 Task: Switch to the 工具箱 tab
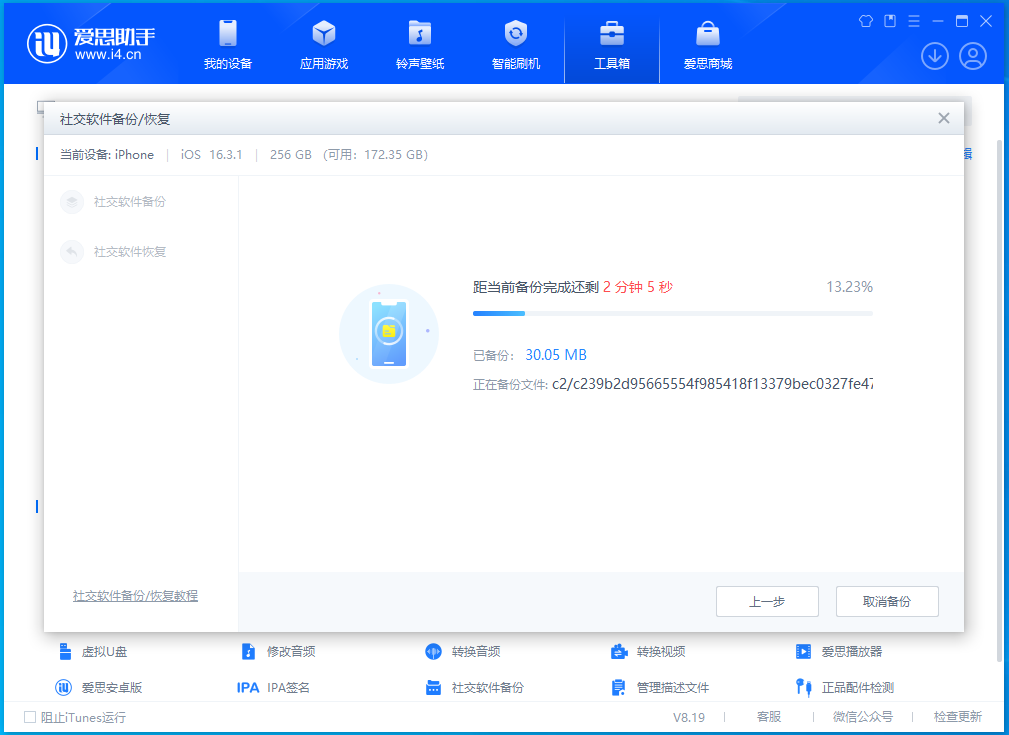[611, 45]
